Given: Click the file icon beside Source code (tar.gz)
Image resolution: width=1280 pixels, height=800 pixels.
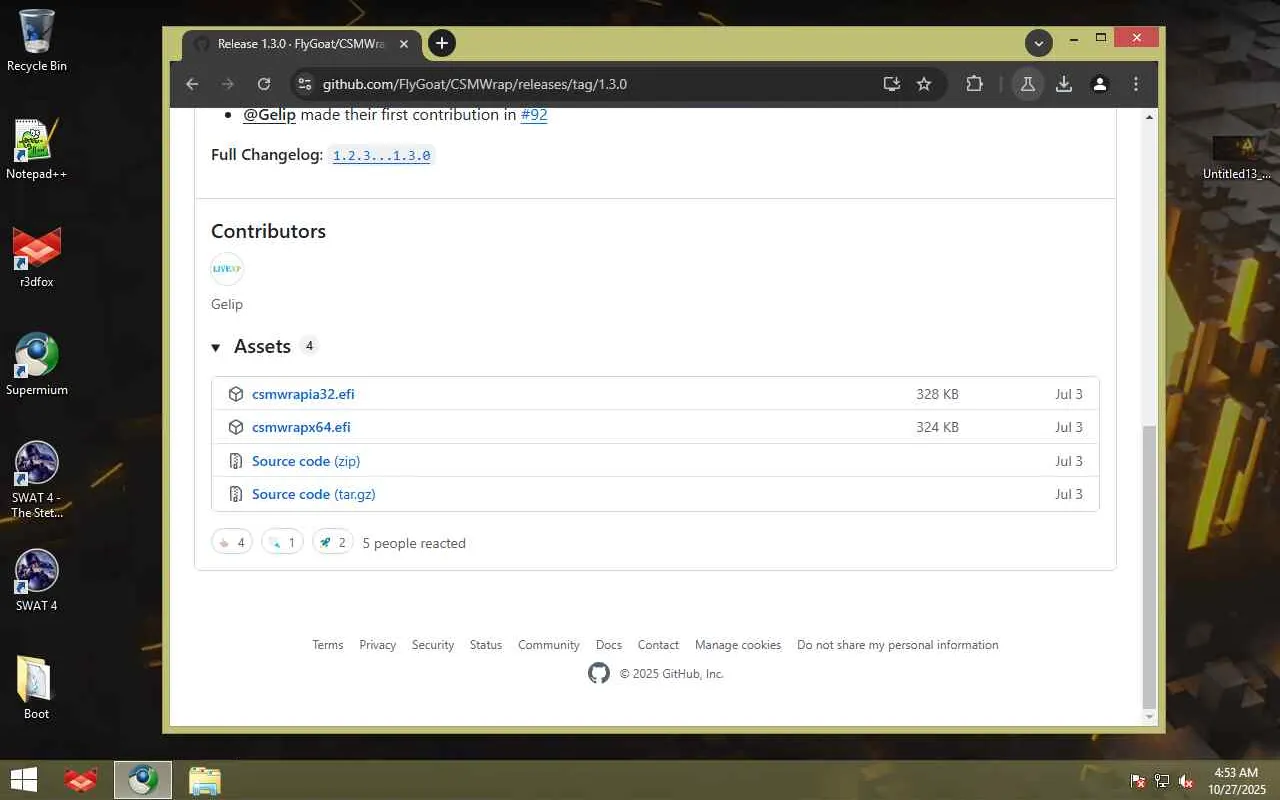Looking at the screenshot, I should click(x=236, y=494).
